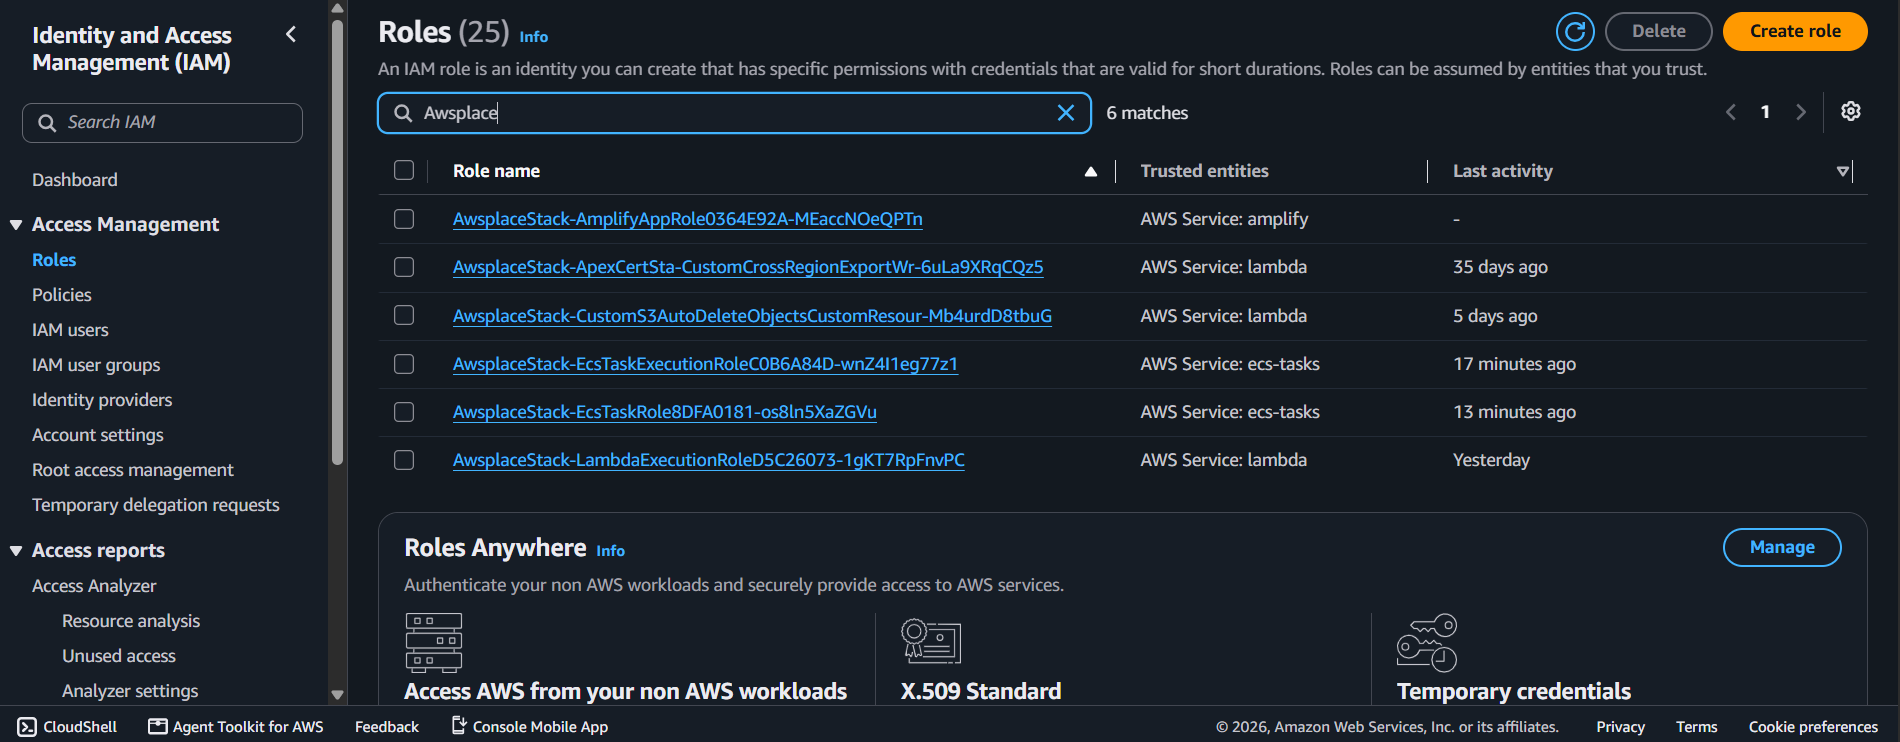Image resolution: width=1900 pixels, height=742 pixels.
Task: Click magnifier icon in roles filter box
Action: [x=403, y=113]
